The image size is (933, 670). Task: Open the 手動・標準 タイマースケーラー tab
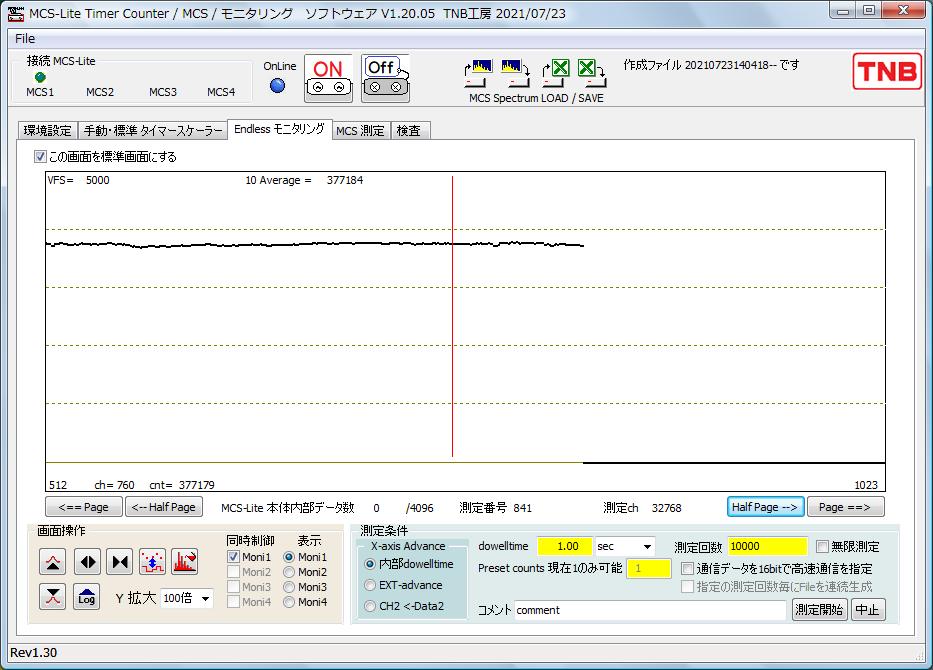[x=153, y=130]
